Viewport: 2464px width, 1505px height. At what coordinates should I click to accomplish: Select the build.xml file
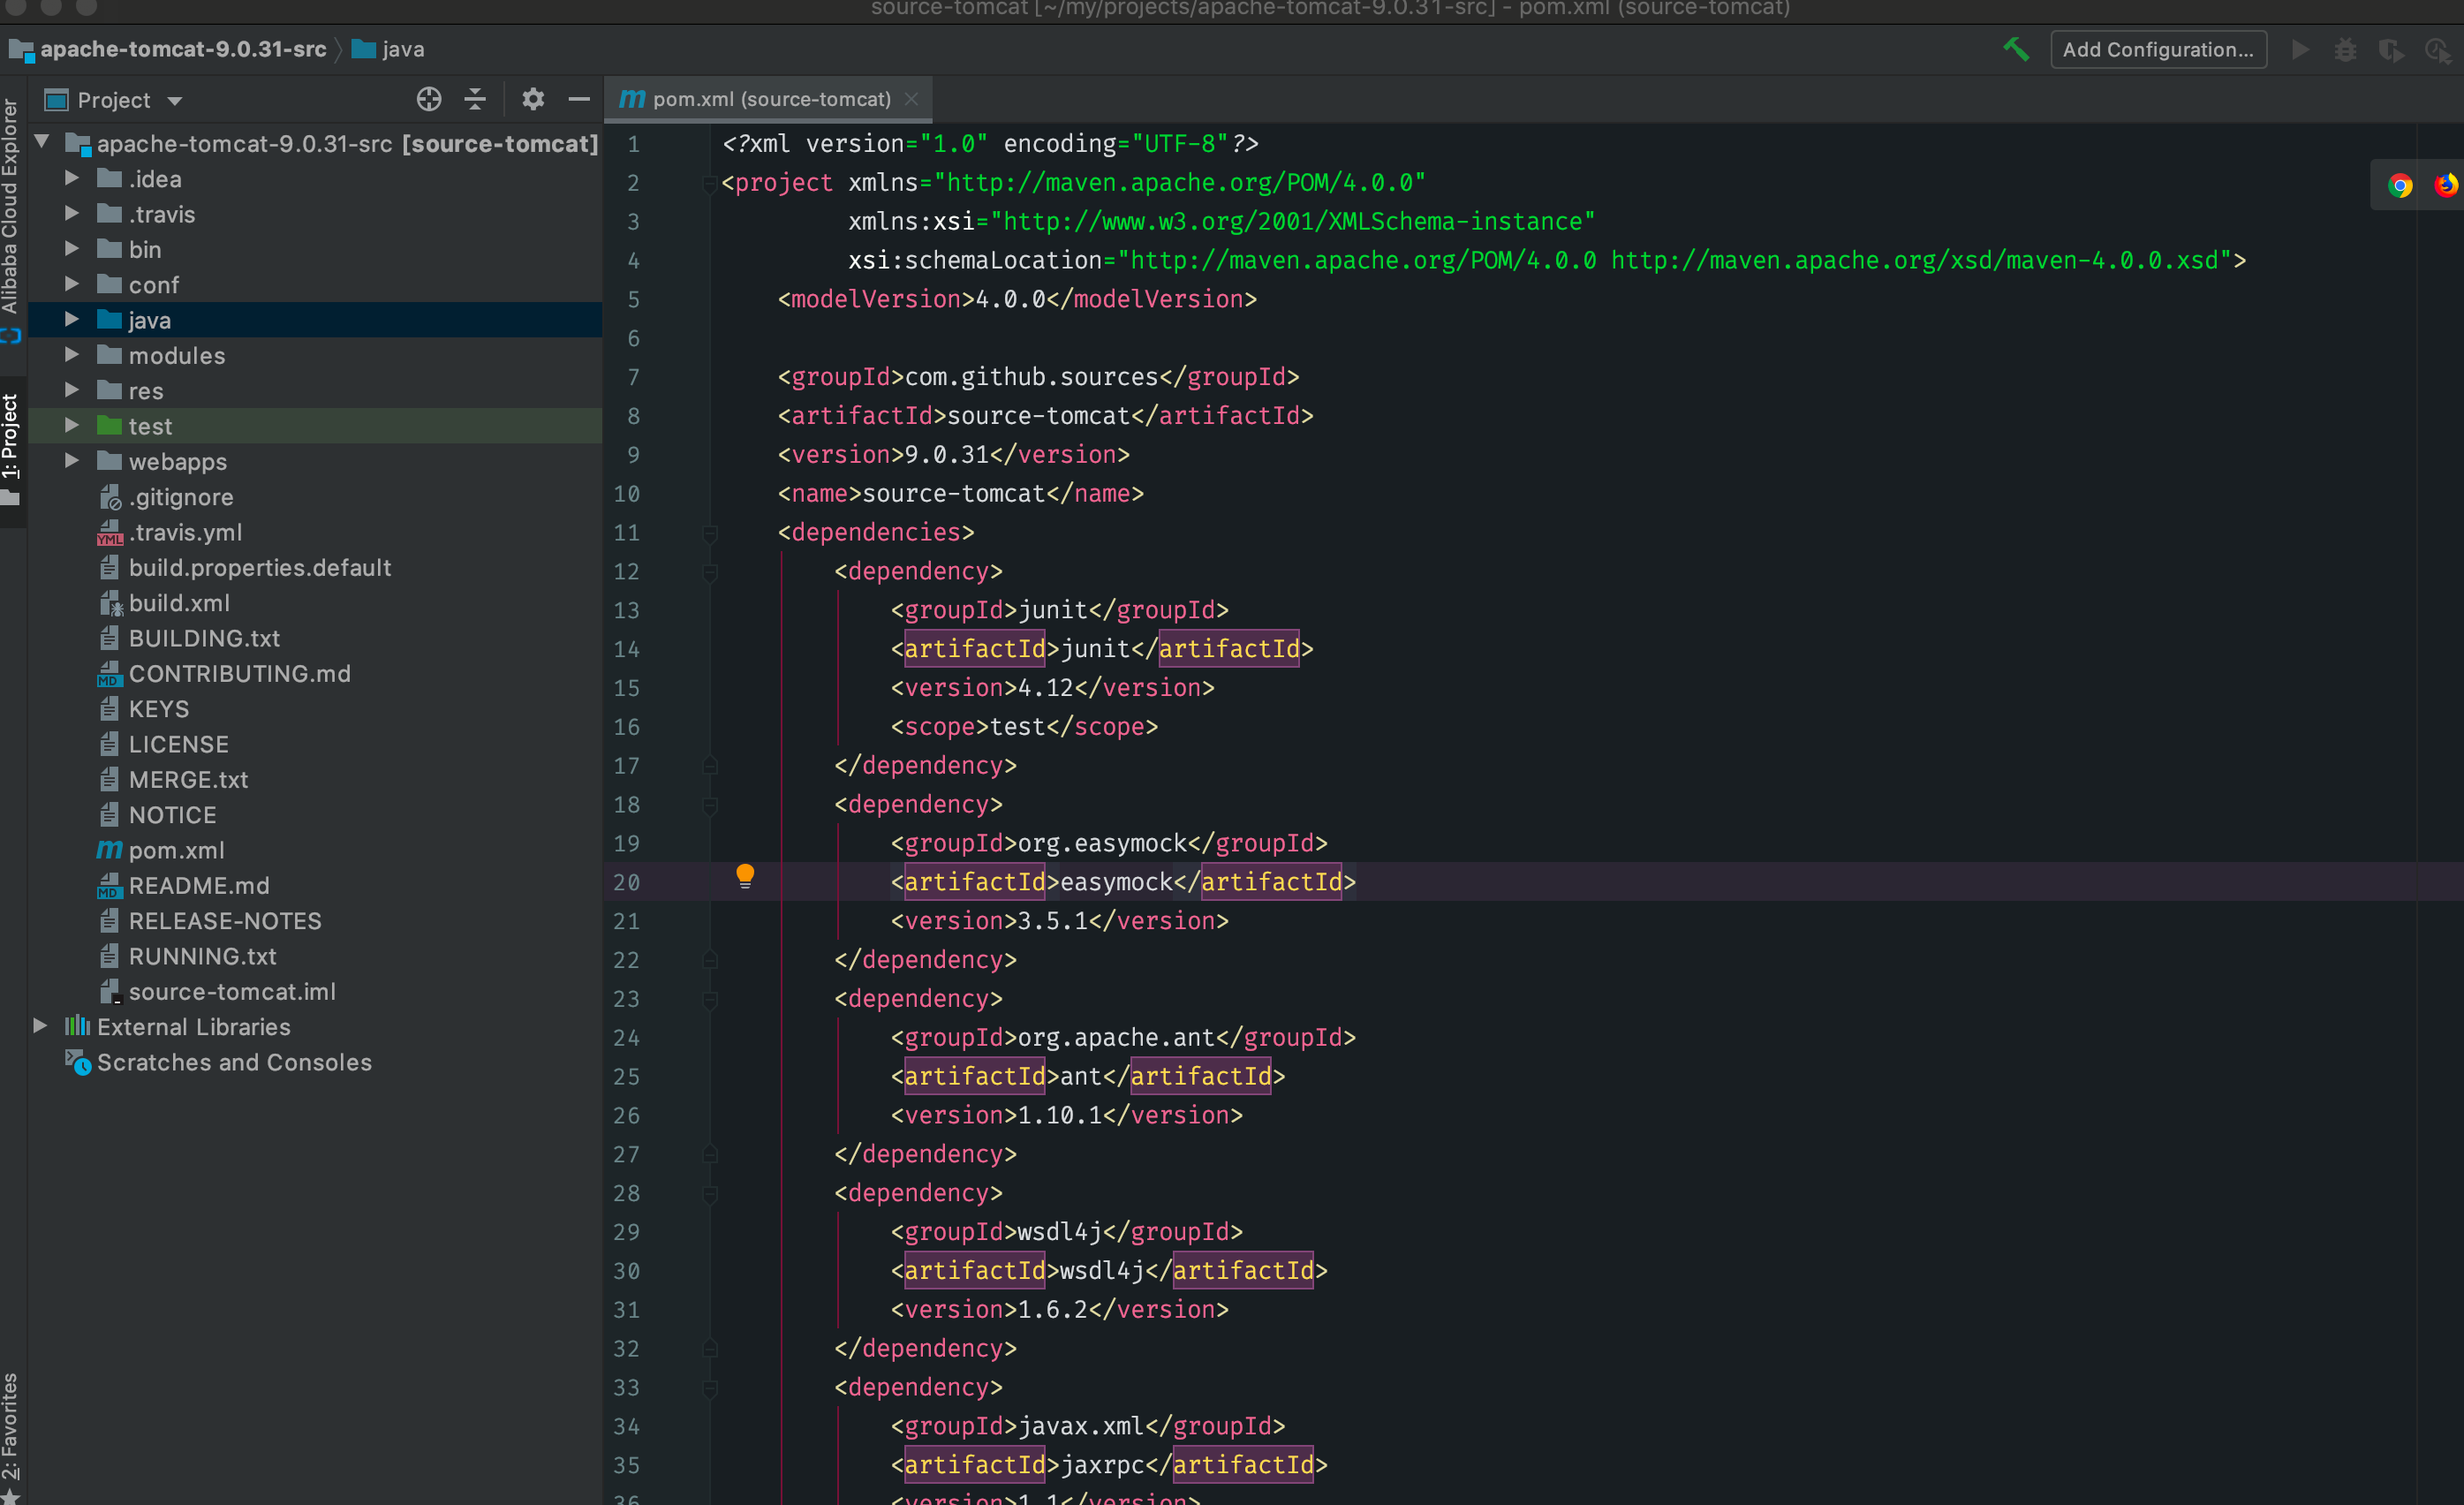[x=179, y=603]
